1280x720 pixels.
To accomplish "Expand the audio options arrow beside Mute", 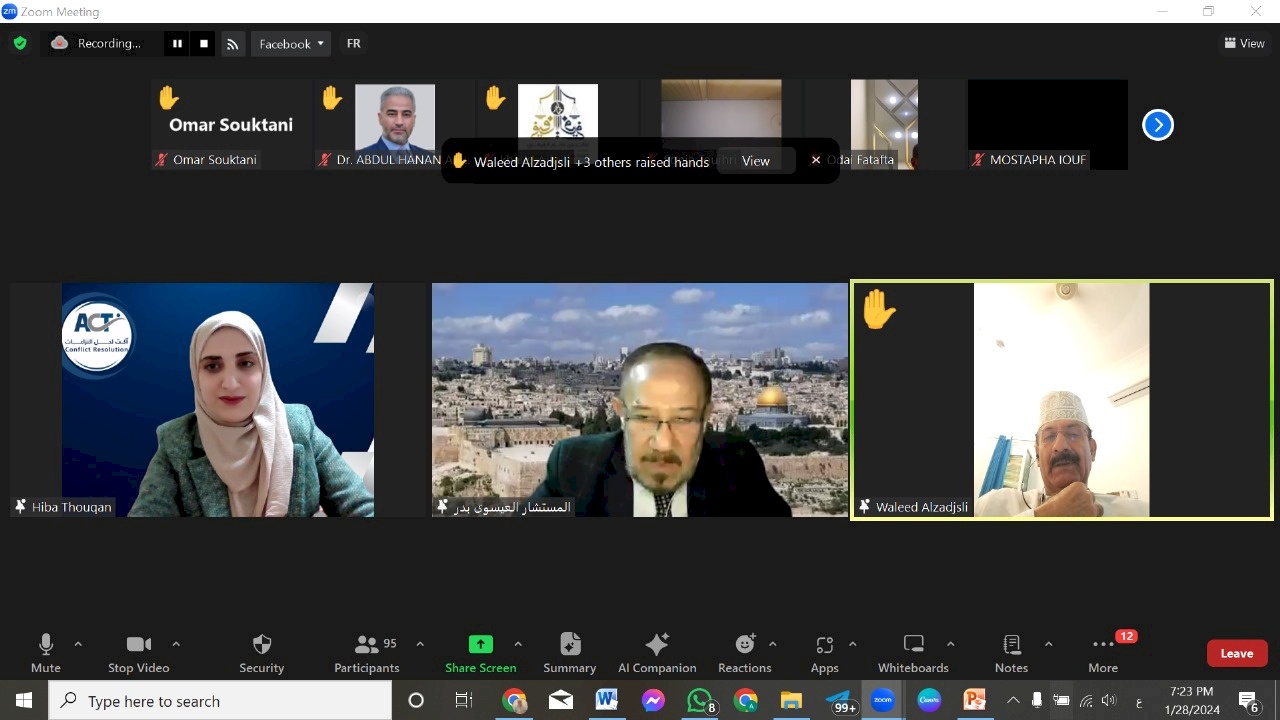I will [78, 644].
